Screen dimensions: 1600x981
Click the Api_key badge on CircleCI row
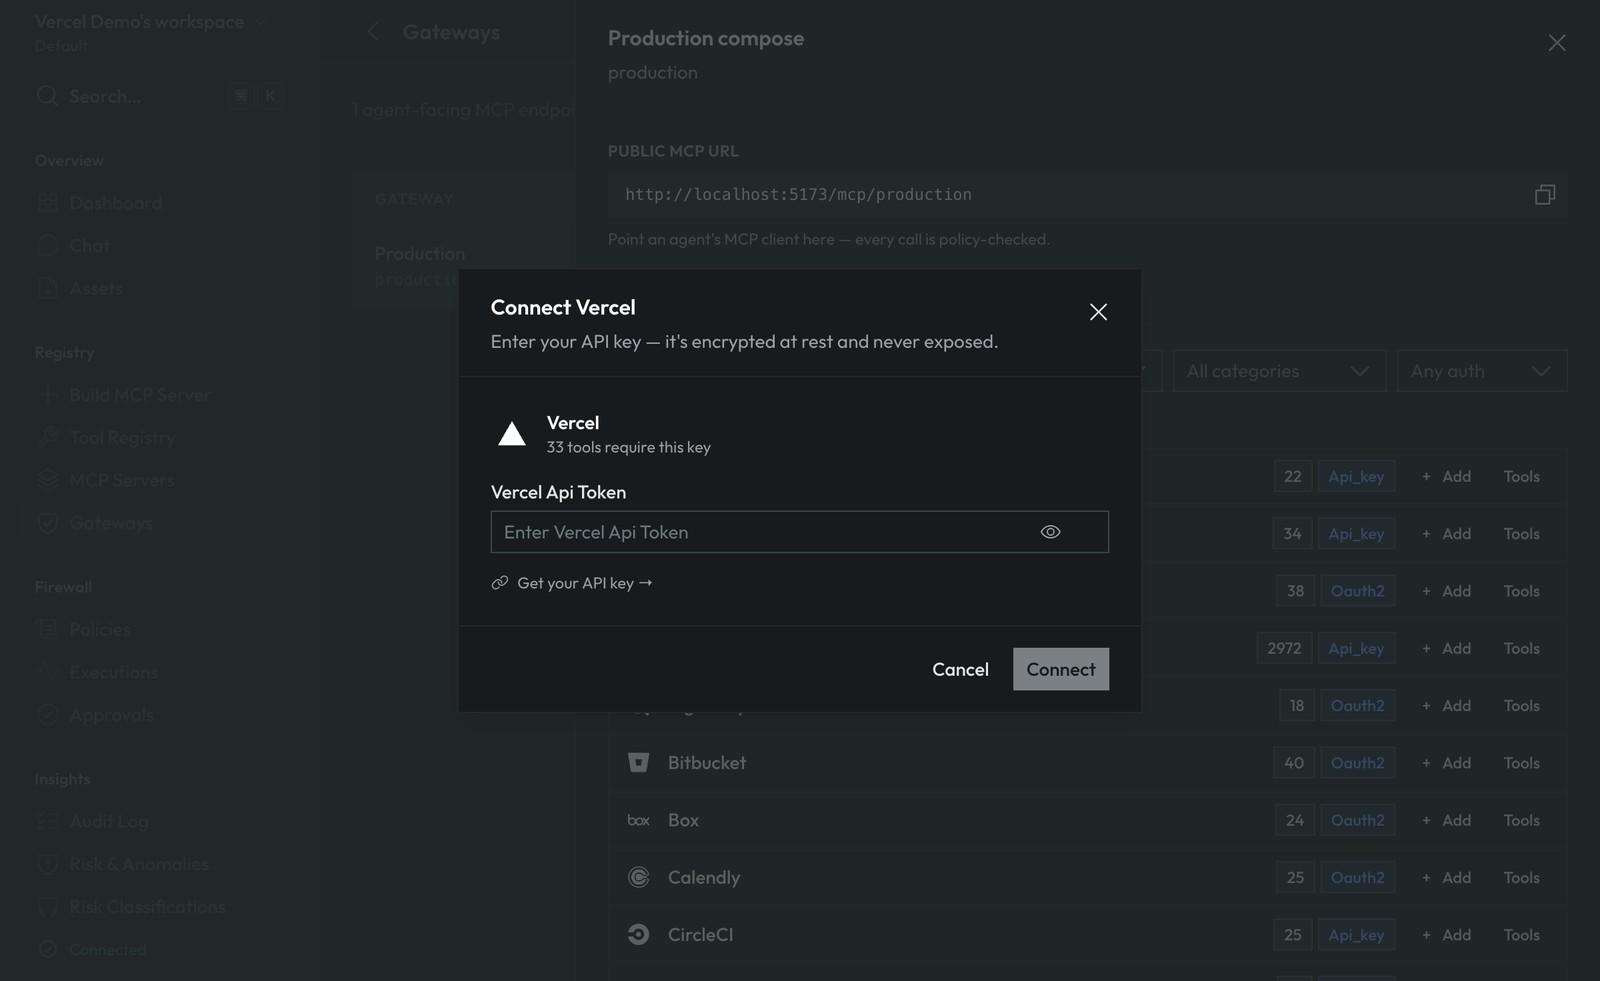[1356, 935]
